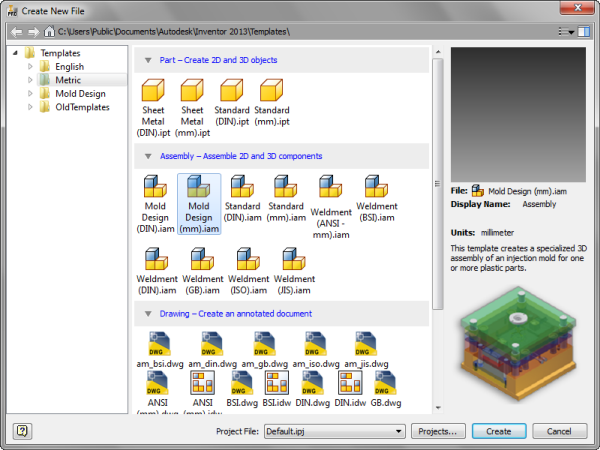Image resolution: width=600 pixels, height=450 pixels.
Task: Click the template list vertical scrollbar thumb
Action: pos(438,184)
